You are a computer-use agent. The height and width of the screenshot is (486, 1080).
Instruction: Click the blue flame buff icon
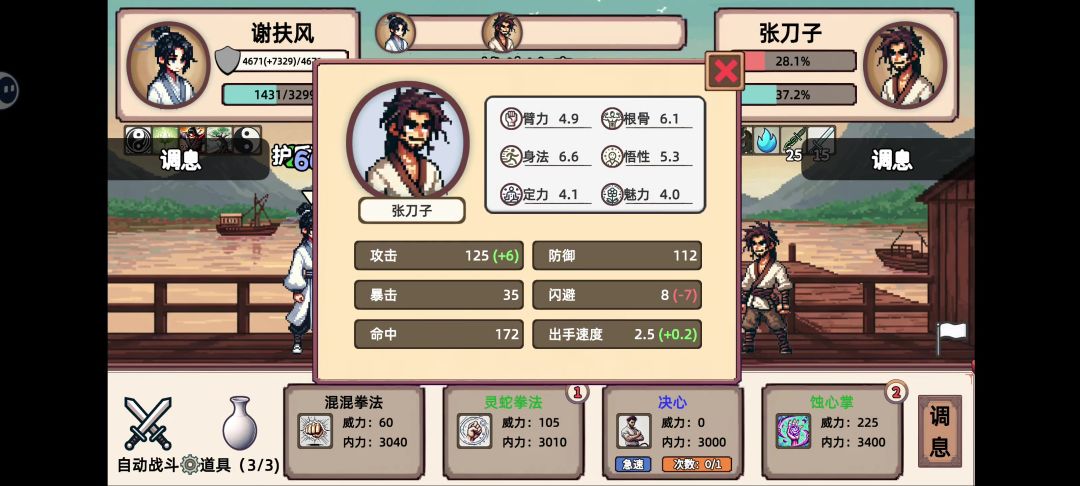pyautogui.click(x=767, y=140)
